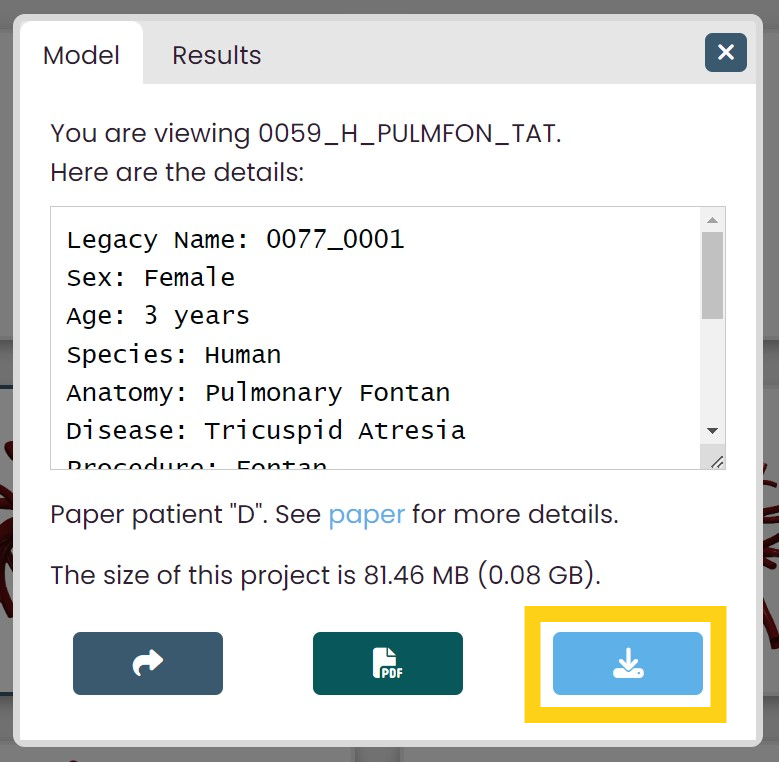Click the Anatomy: Pulmonary Fontan line
Image resolution: width=779 pixels, height=762 pixels.
[258, 393]
